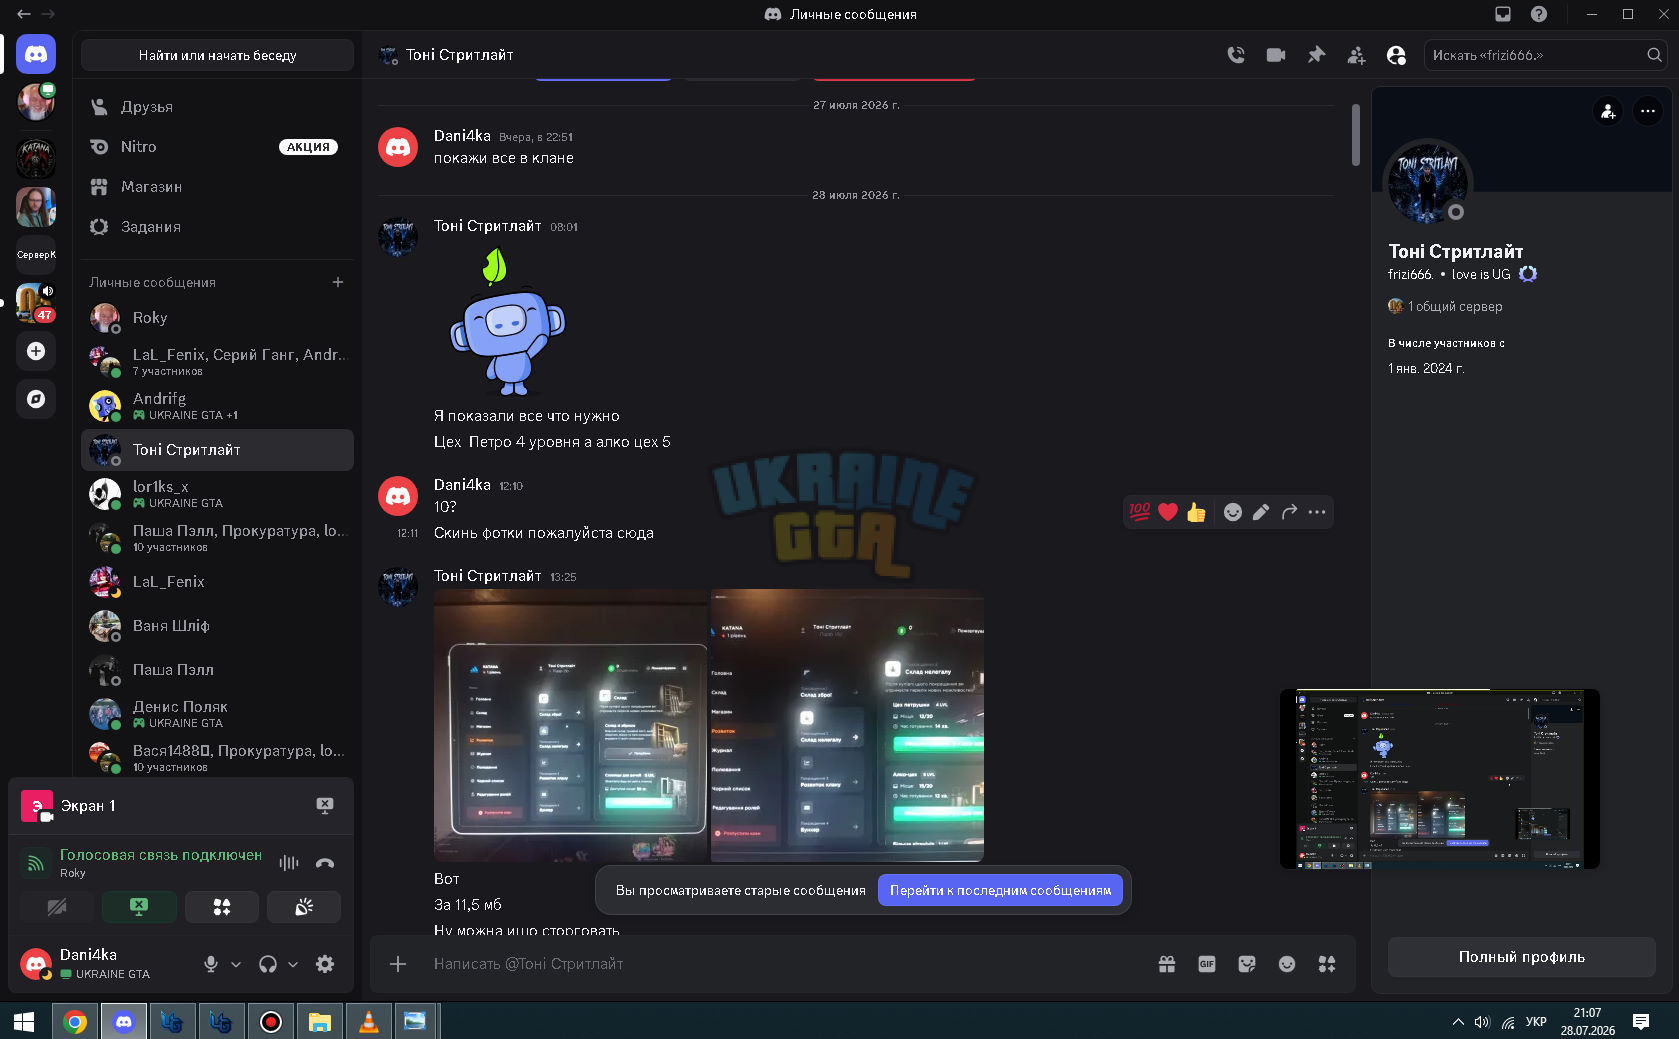Open Discord home direct messages icon
The width and height of the screenshot is (1679, 1039).
coord(36,54)
